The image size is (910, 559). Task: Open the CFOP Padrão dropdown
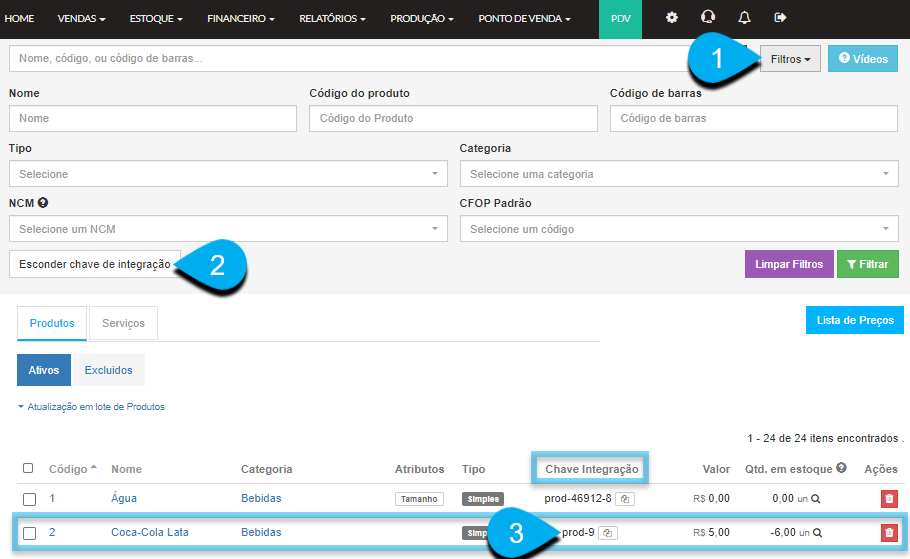click(x=679, y=229)
